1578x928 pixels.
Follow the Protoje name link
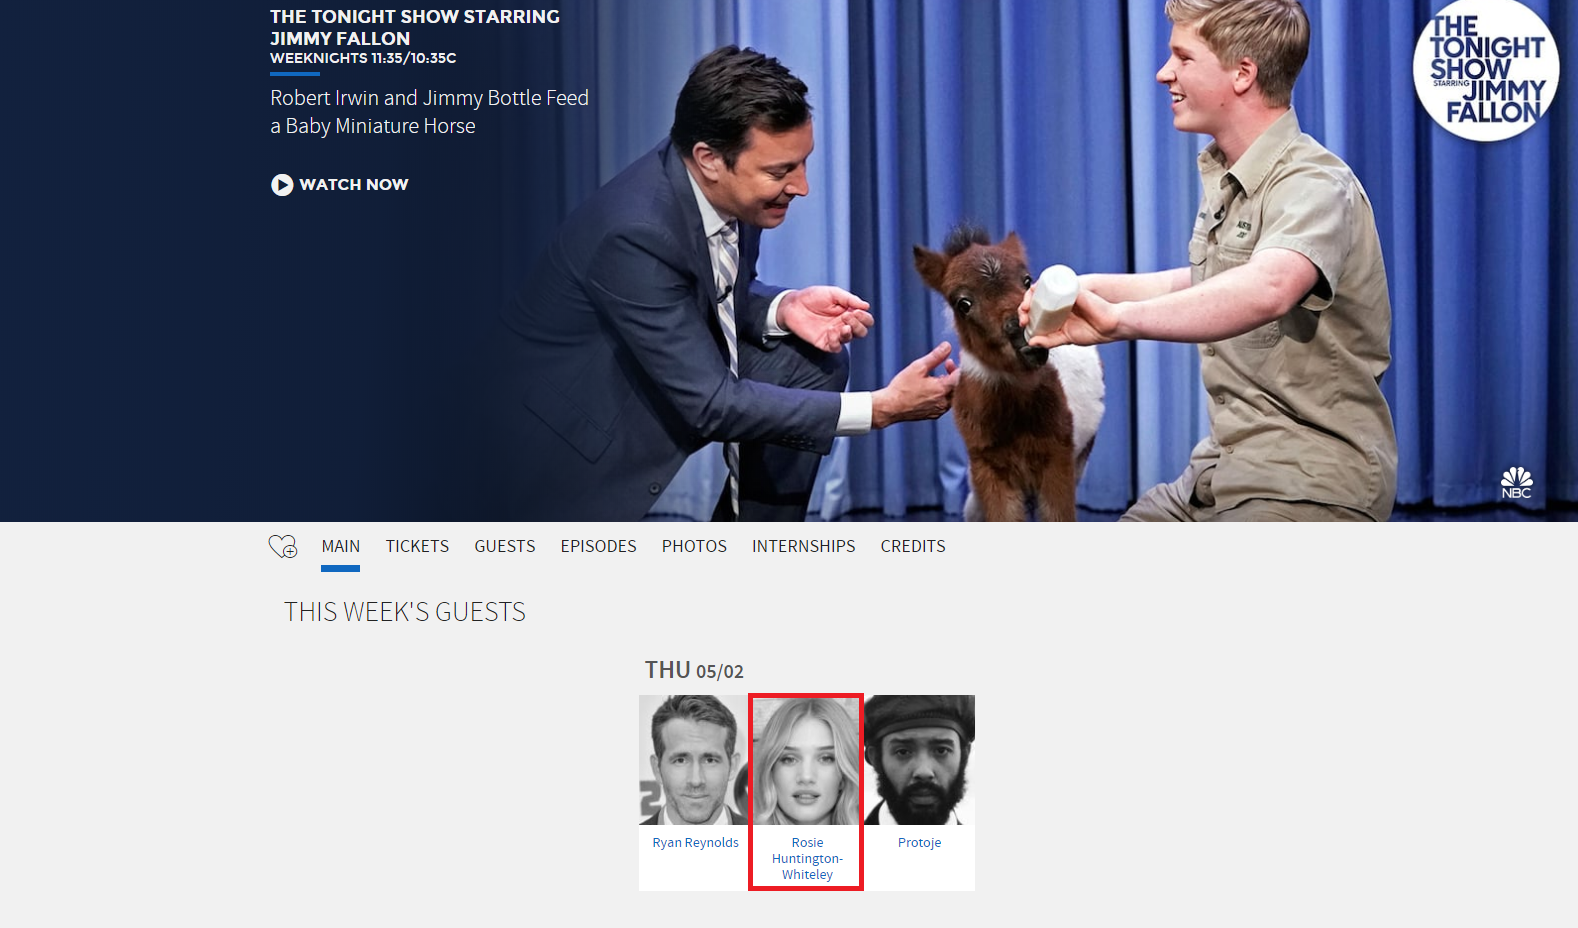[x=919, y=843]
